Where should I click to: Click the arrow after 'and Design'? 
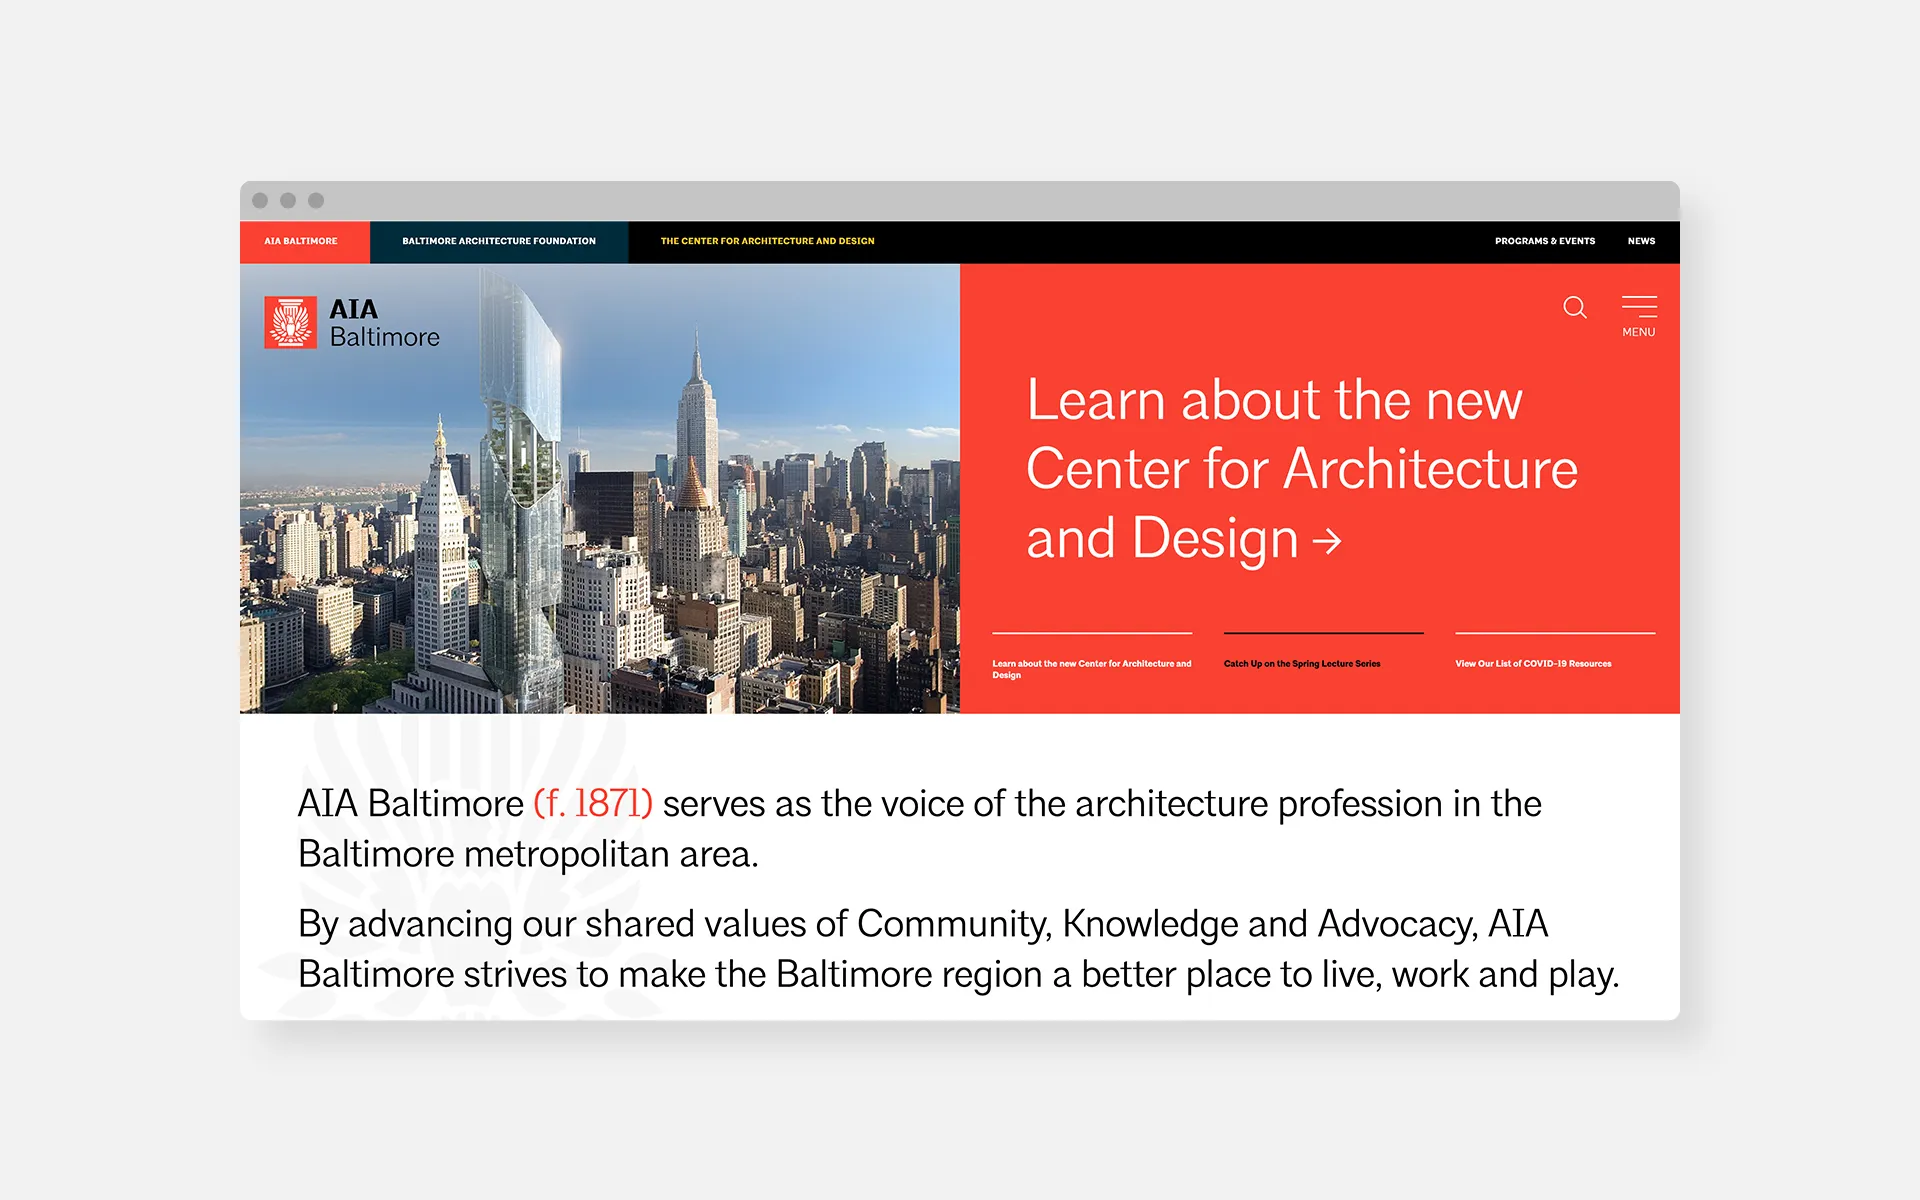point(1327,542)
